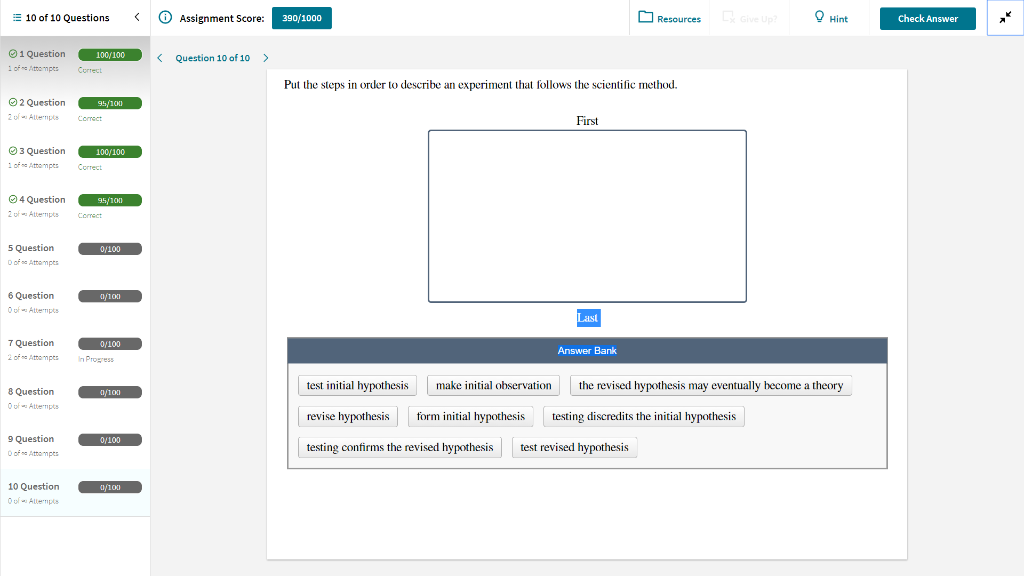Go to previous question with left chevron
This screenshot has width=1024, height=576.
pyautogui.click(x=160, y=58)
